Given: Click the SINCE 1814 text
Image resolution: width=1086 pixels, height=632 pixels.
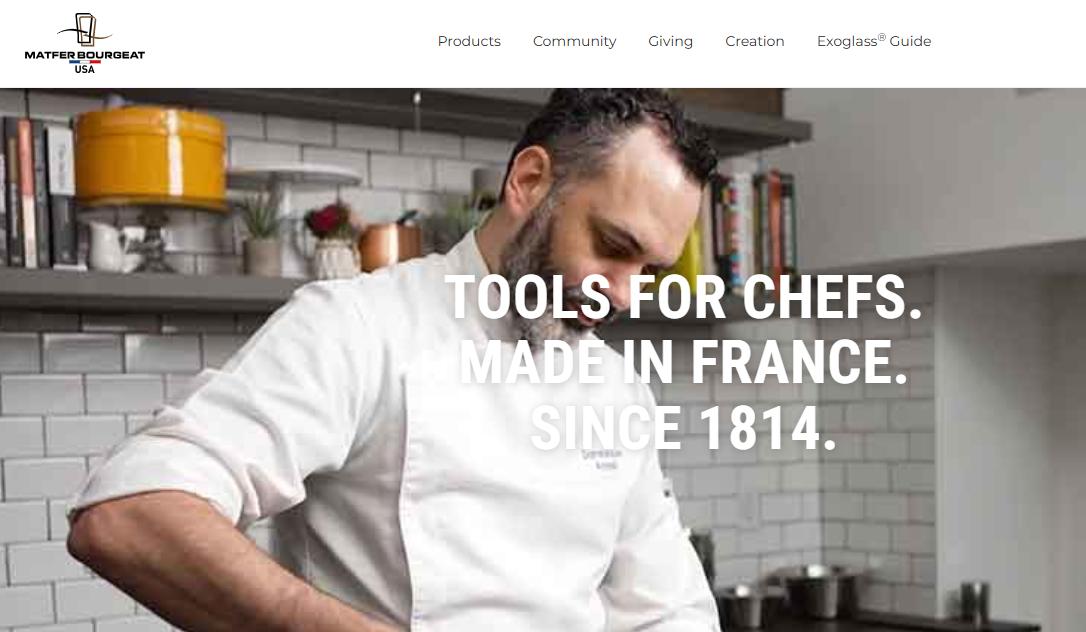Looking at the screenshot, I should (683, 427).
